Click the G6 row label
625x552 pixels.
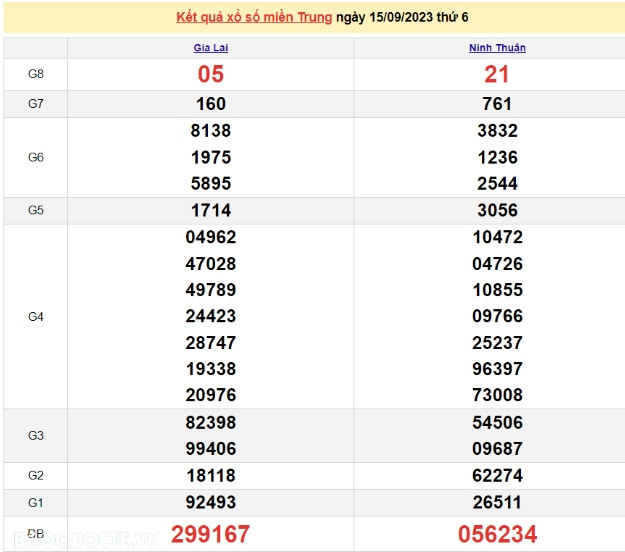tap(36, 157)
